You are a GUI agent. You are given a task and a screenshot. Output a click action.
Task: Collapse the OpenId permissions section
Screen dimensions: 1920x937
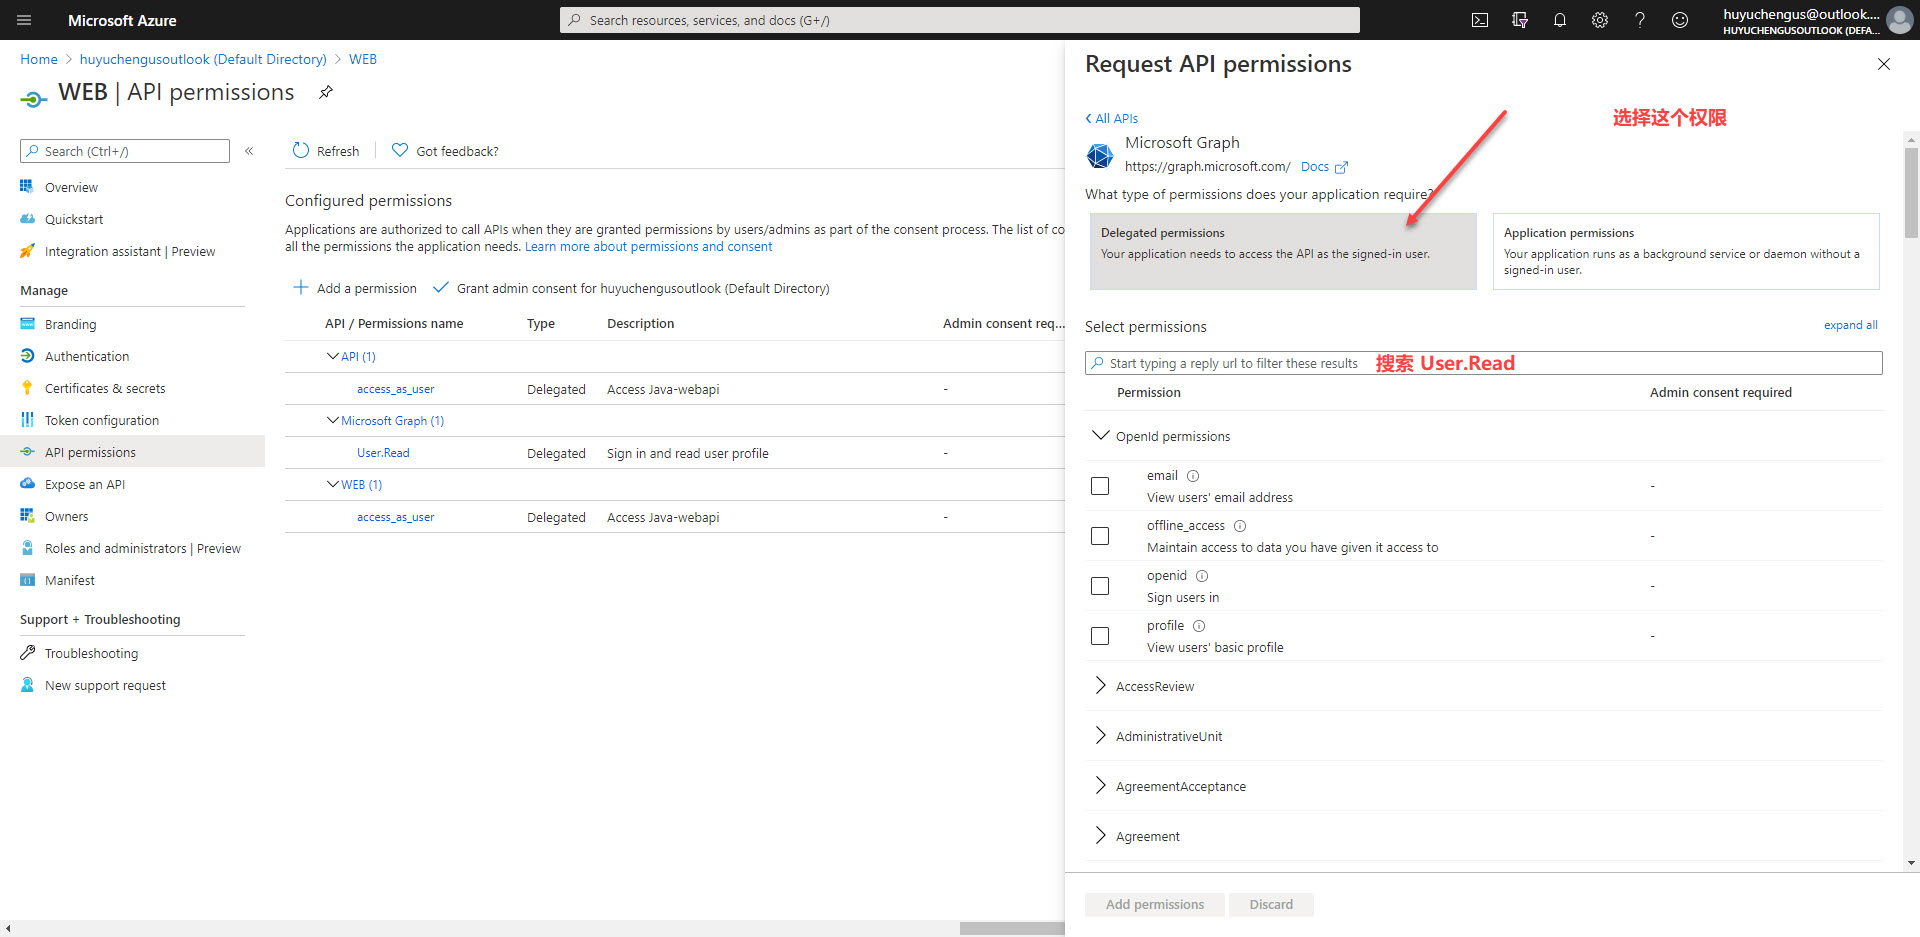point(1101,436)
